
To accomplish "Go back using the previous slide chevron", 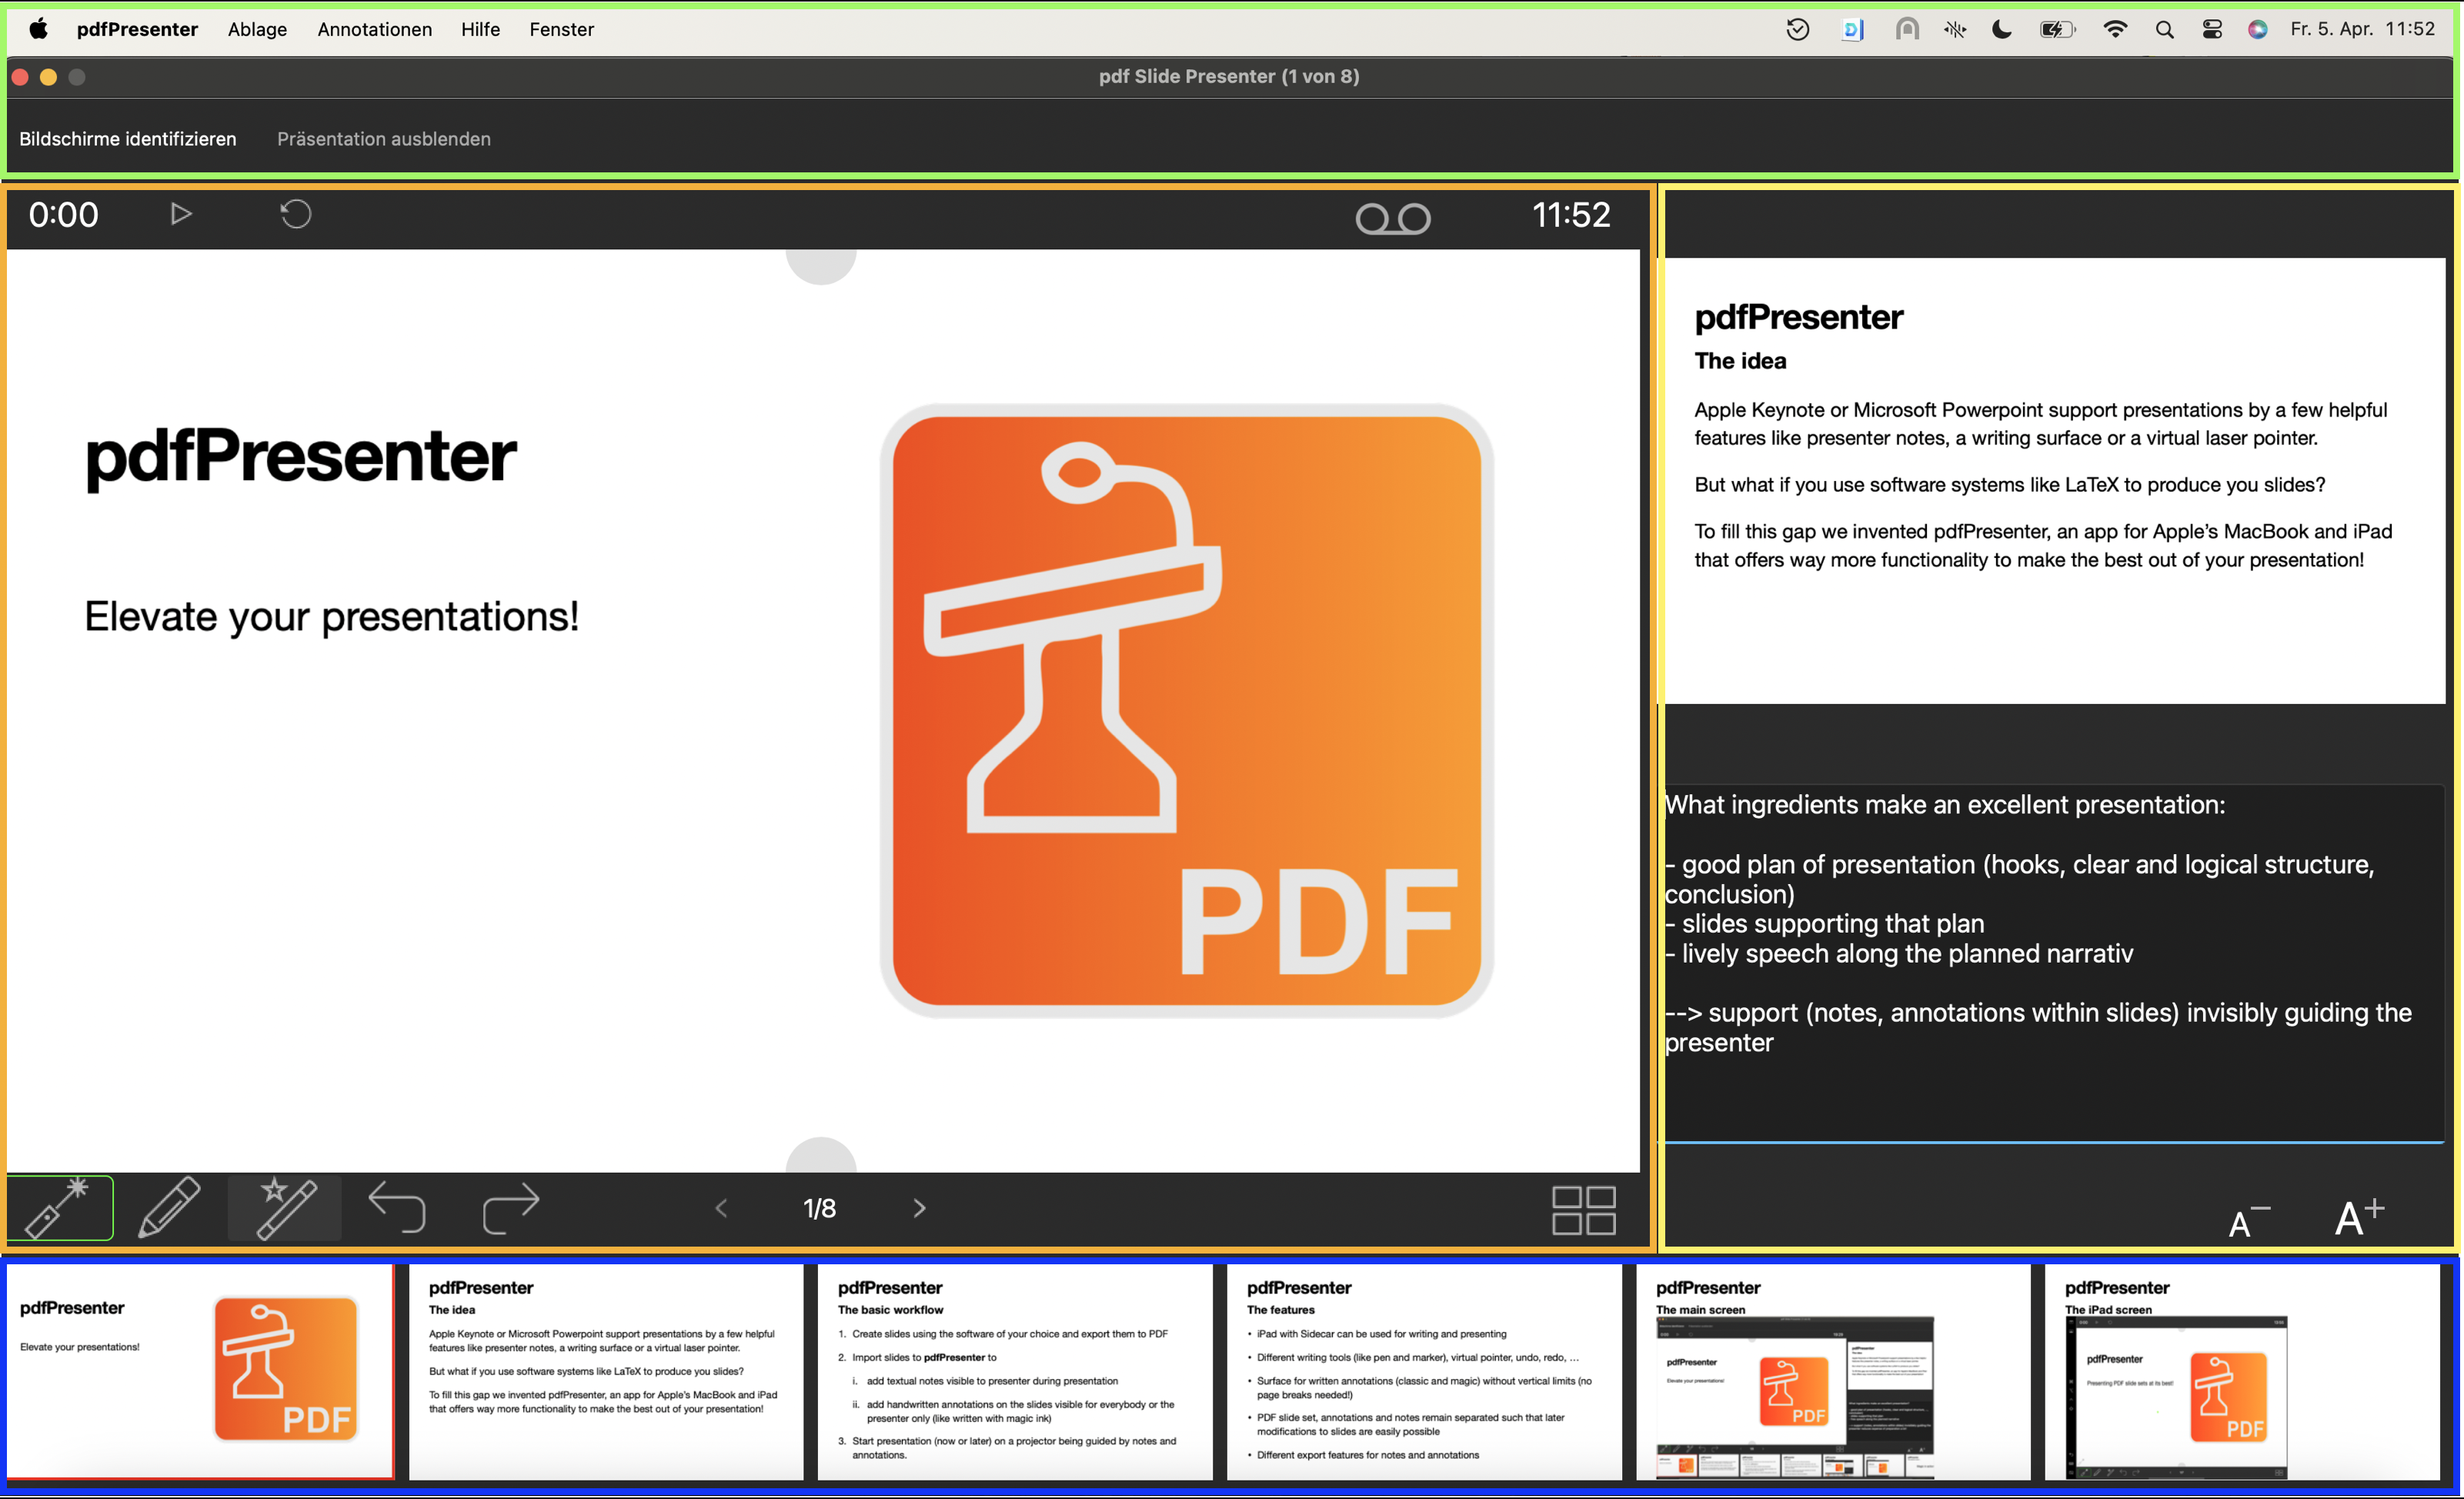I will [721, 1208].
